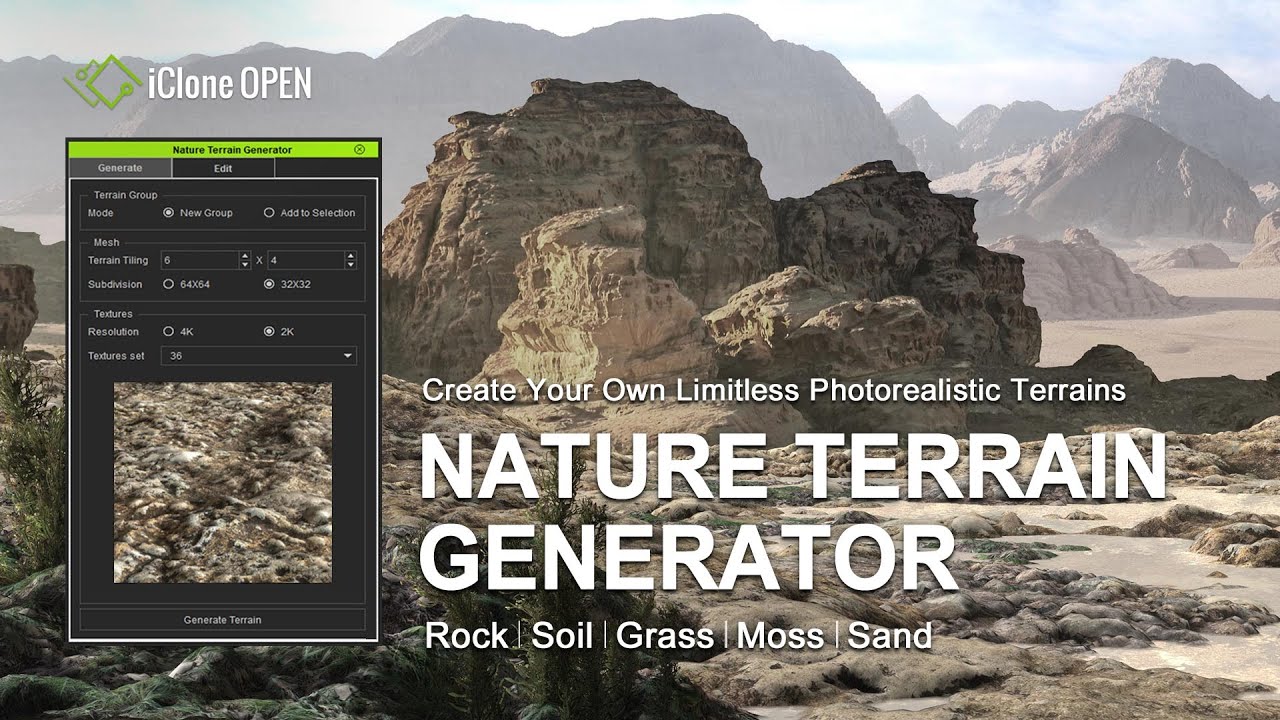Switch to the Generate tab

pyautogui.click(x=120, y=168)
